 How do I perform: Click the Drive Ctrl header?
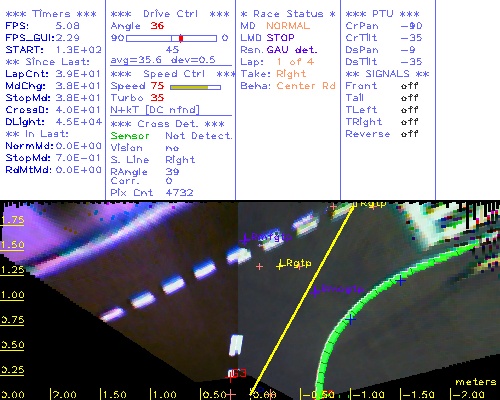(x=170, y=14)
